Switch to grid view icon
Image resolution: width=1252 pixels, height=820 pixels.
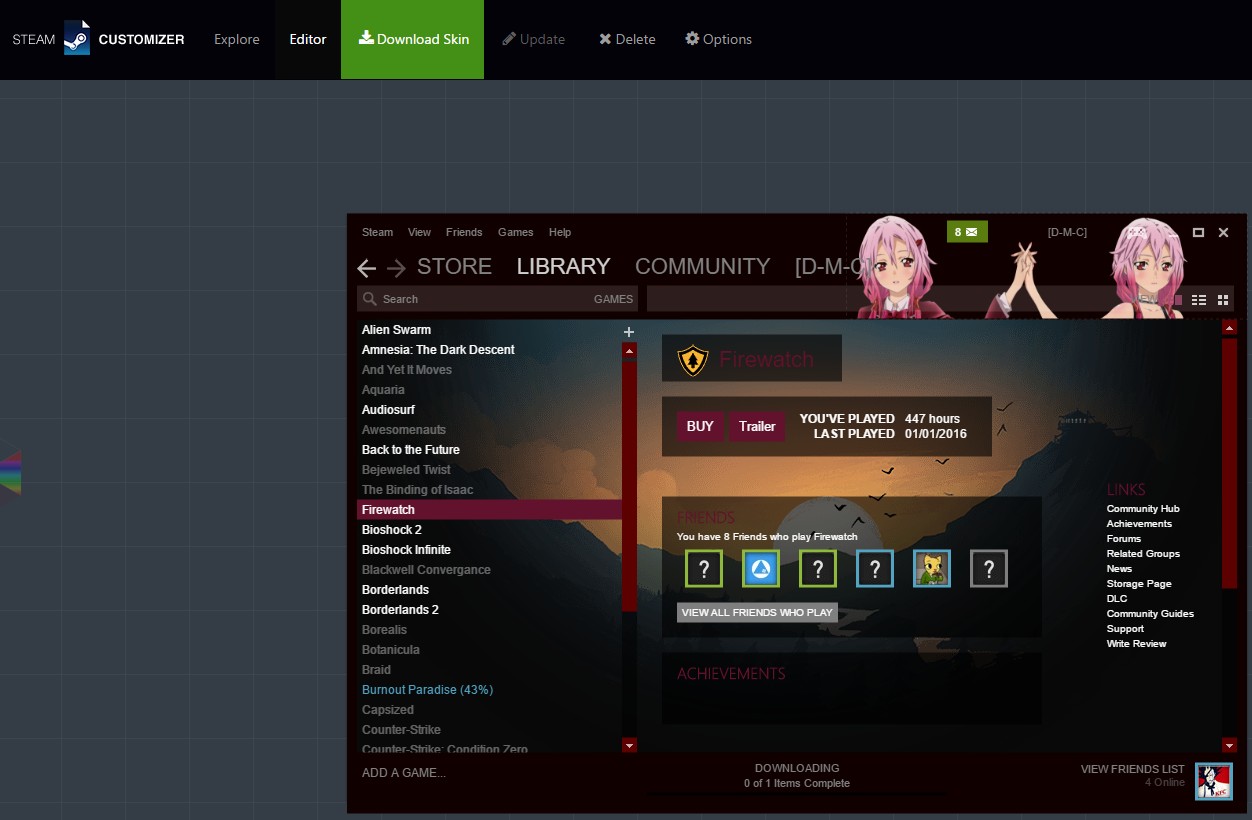(1223, 300)
